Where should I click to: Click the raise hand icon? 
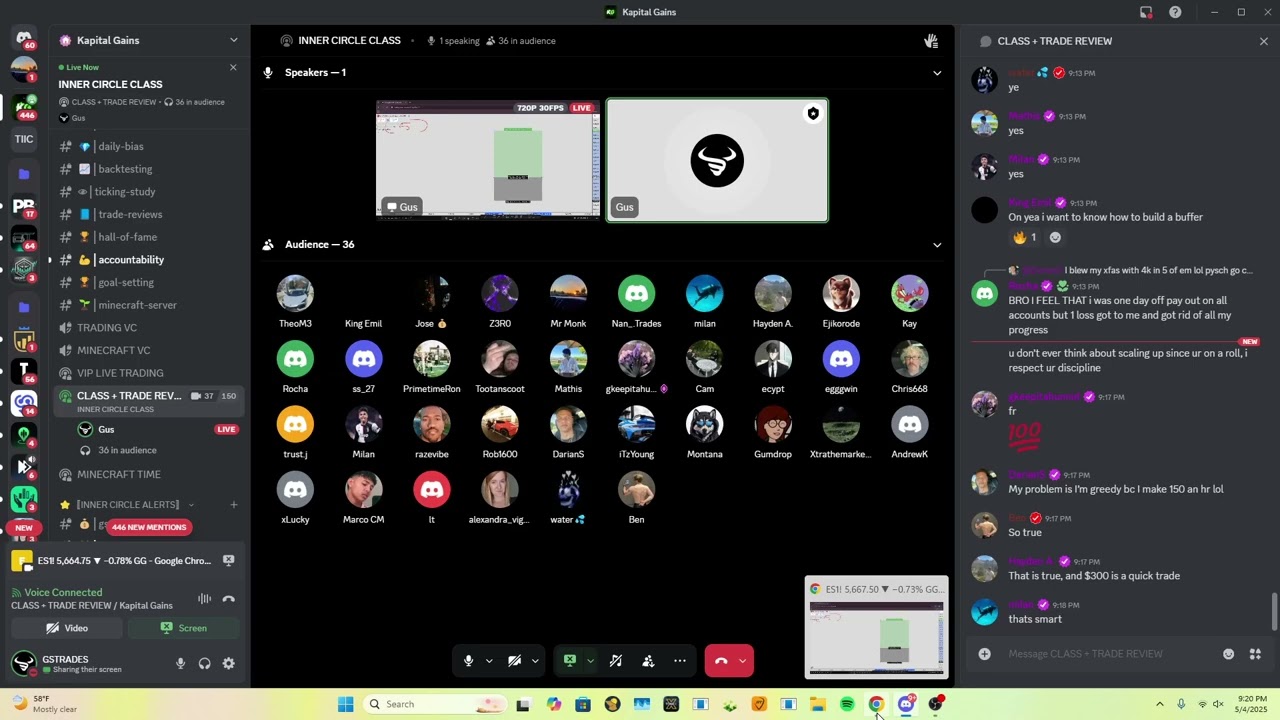point(931,41)
